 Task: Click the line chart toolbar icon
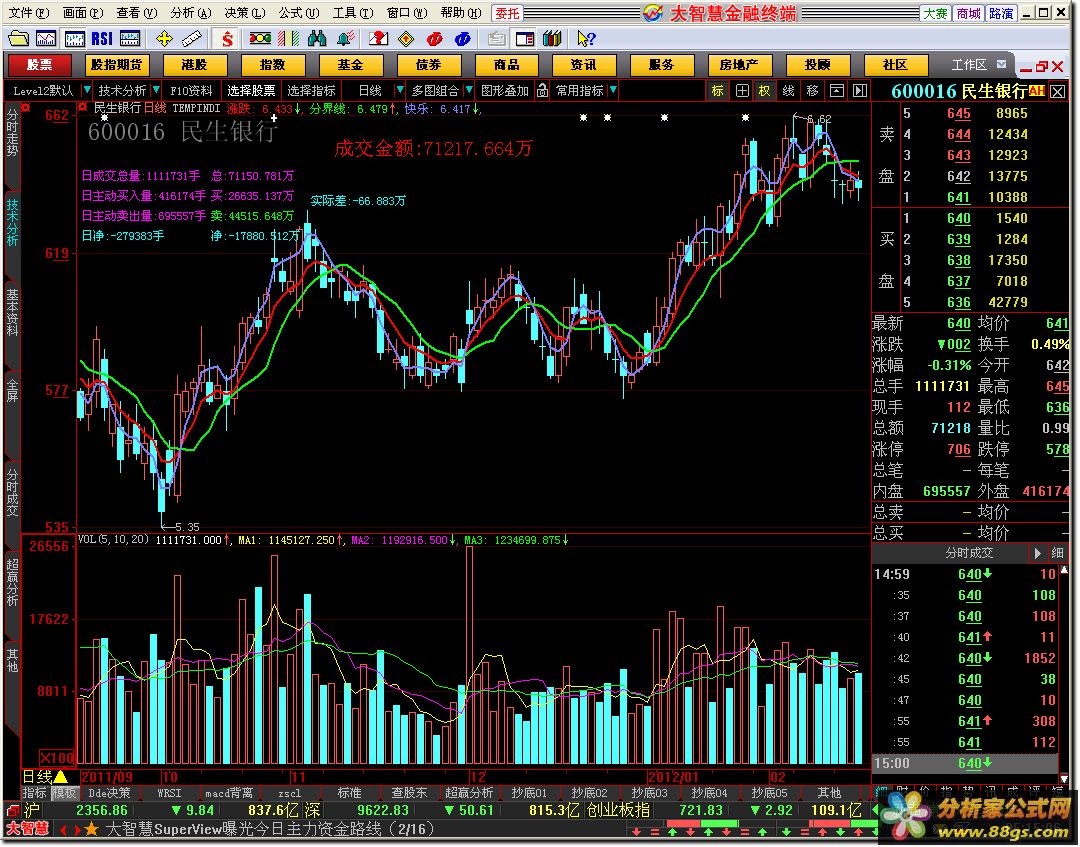46,39
